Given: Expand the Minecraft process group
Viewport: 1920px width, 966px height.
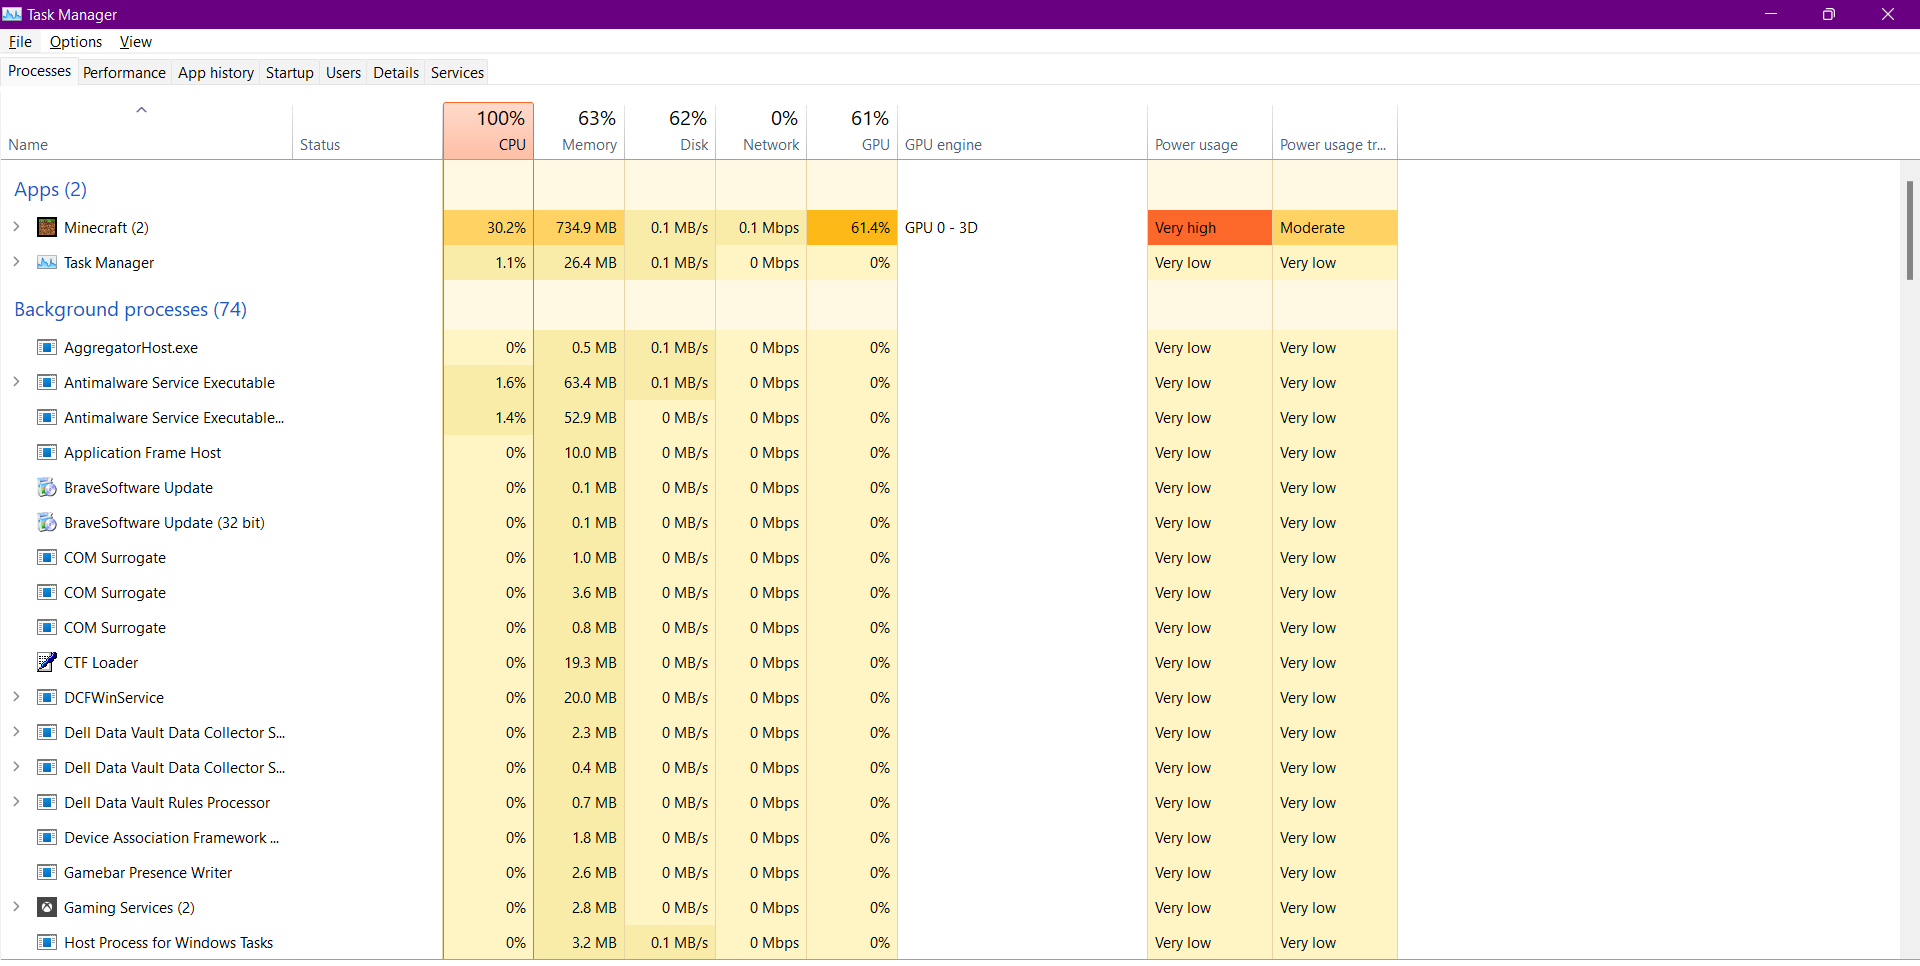Looking at the screenshot, I should coord(16,227).
